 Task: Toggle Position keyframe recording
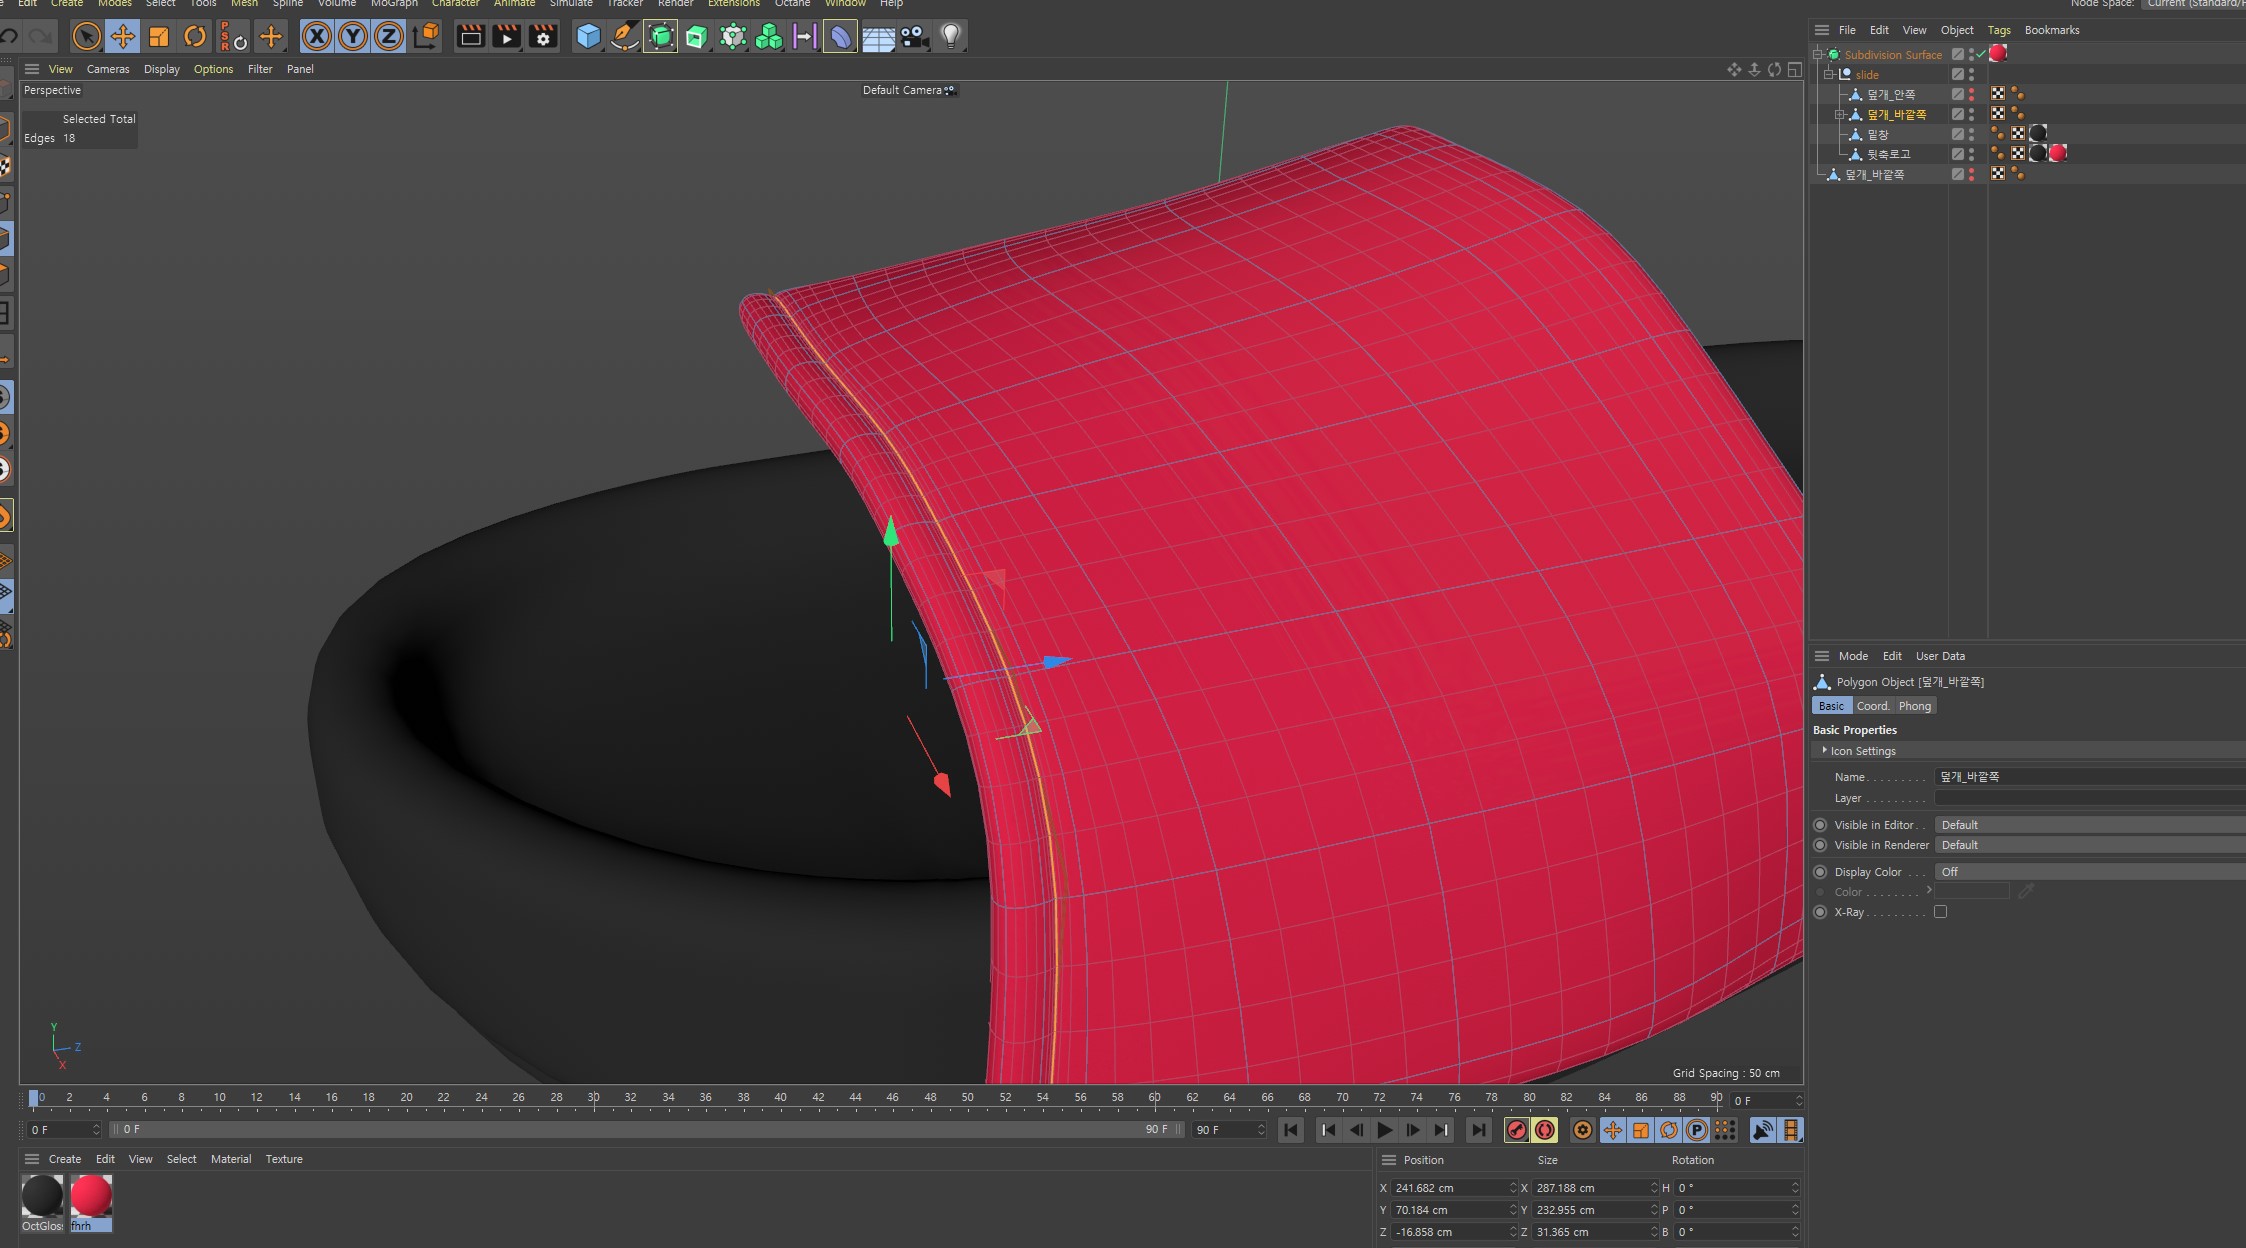pyautogui.click(x=1612, y=1130)
